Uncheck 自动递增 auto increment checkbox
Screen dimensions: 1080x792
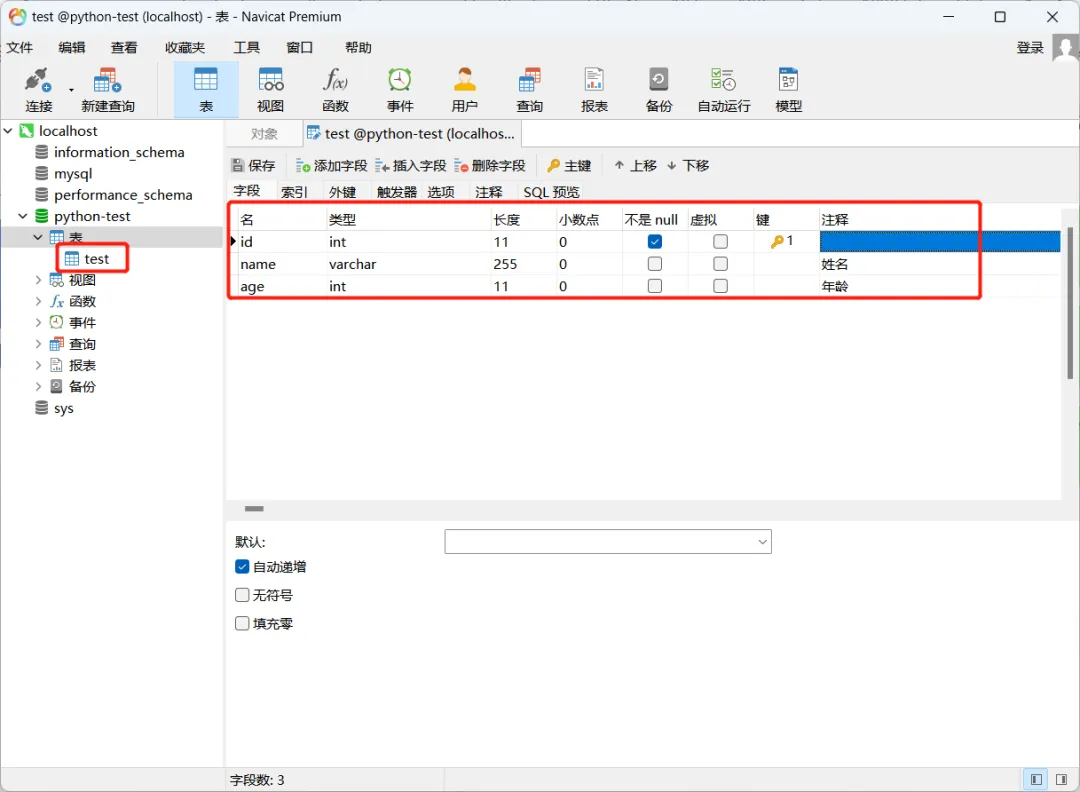[x=242, y=567]
